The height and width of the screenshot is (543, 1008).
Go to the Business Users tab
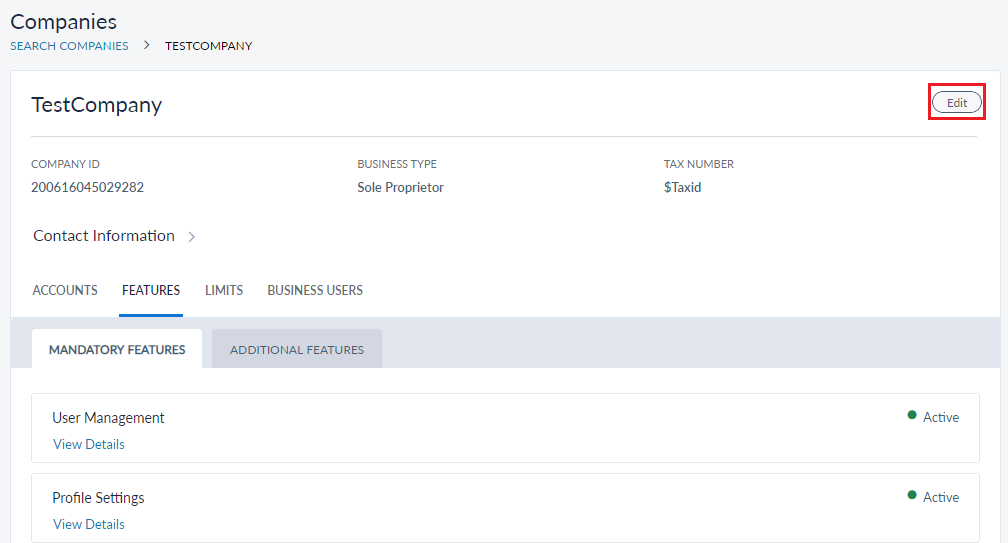315,290
